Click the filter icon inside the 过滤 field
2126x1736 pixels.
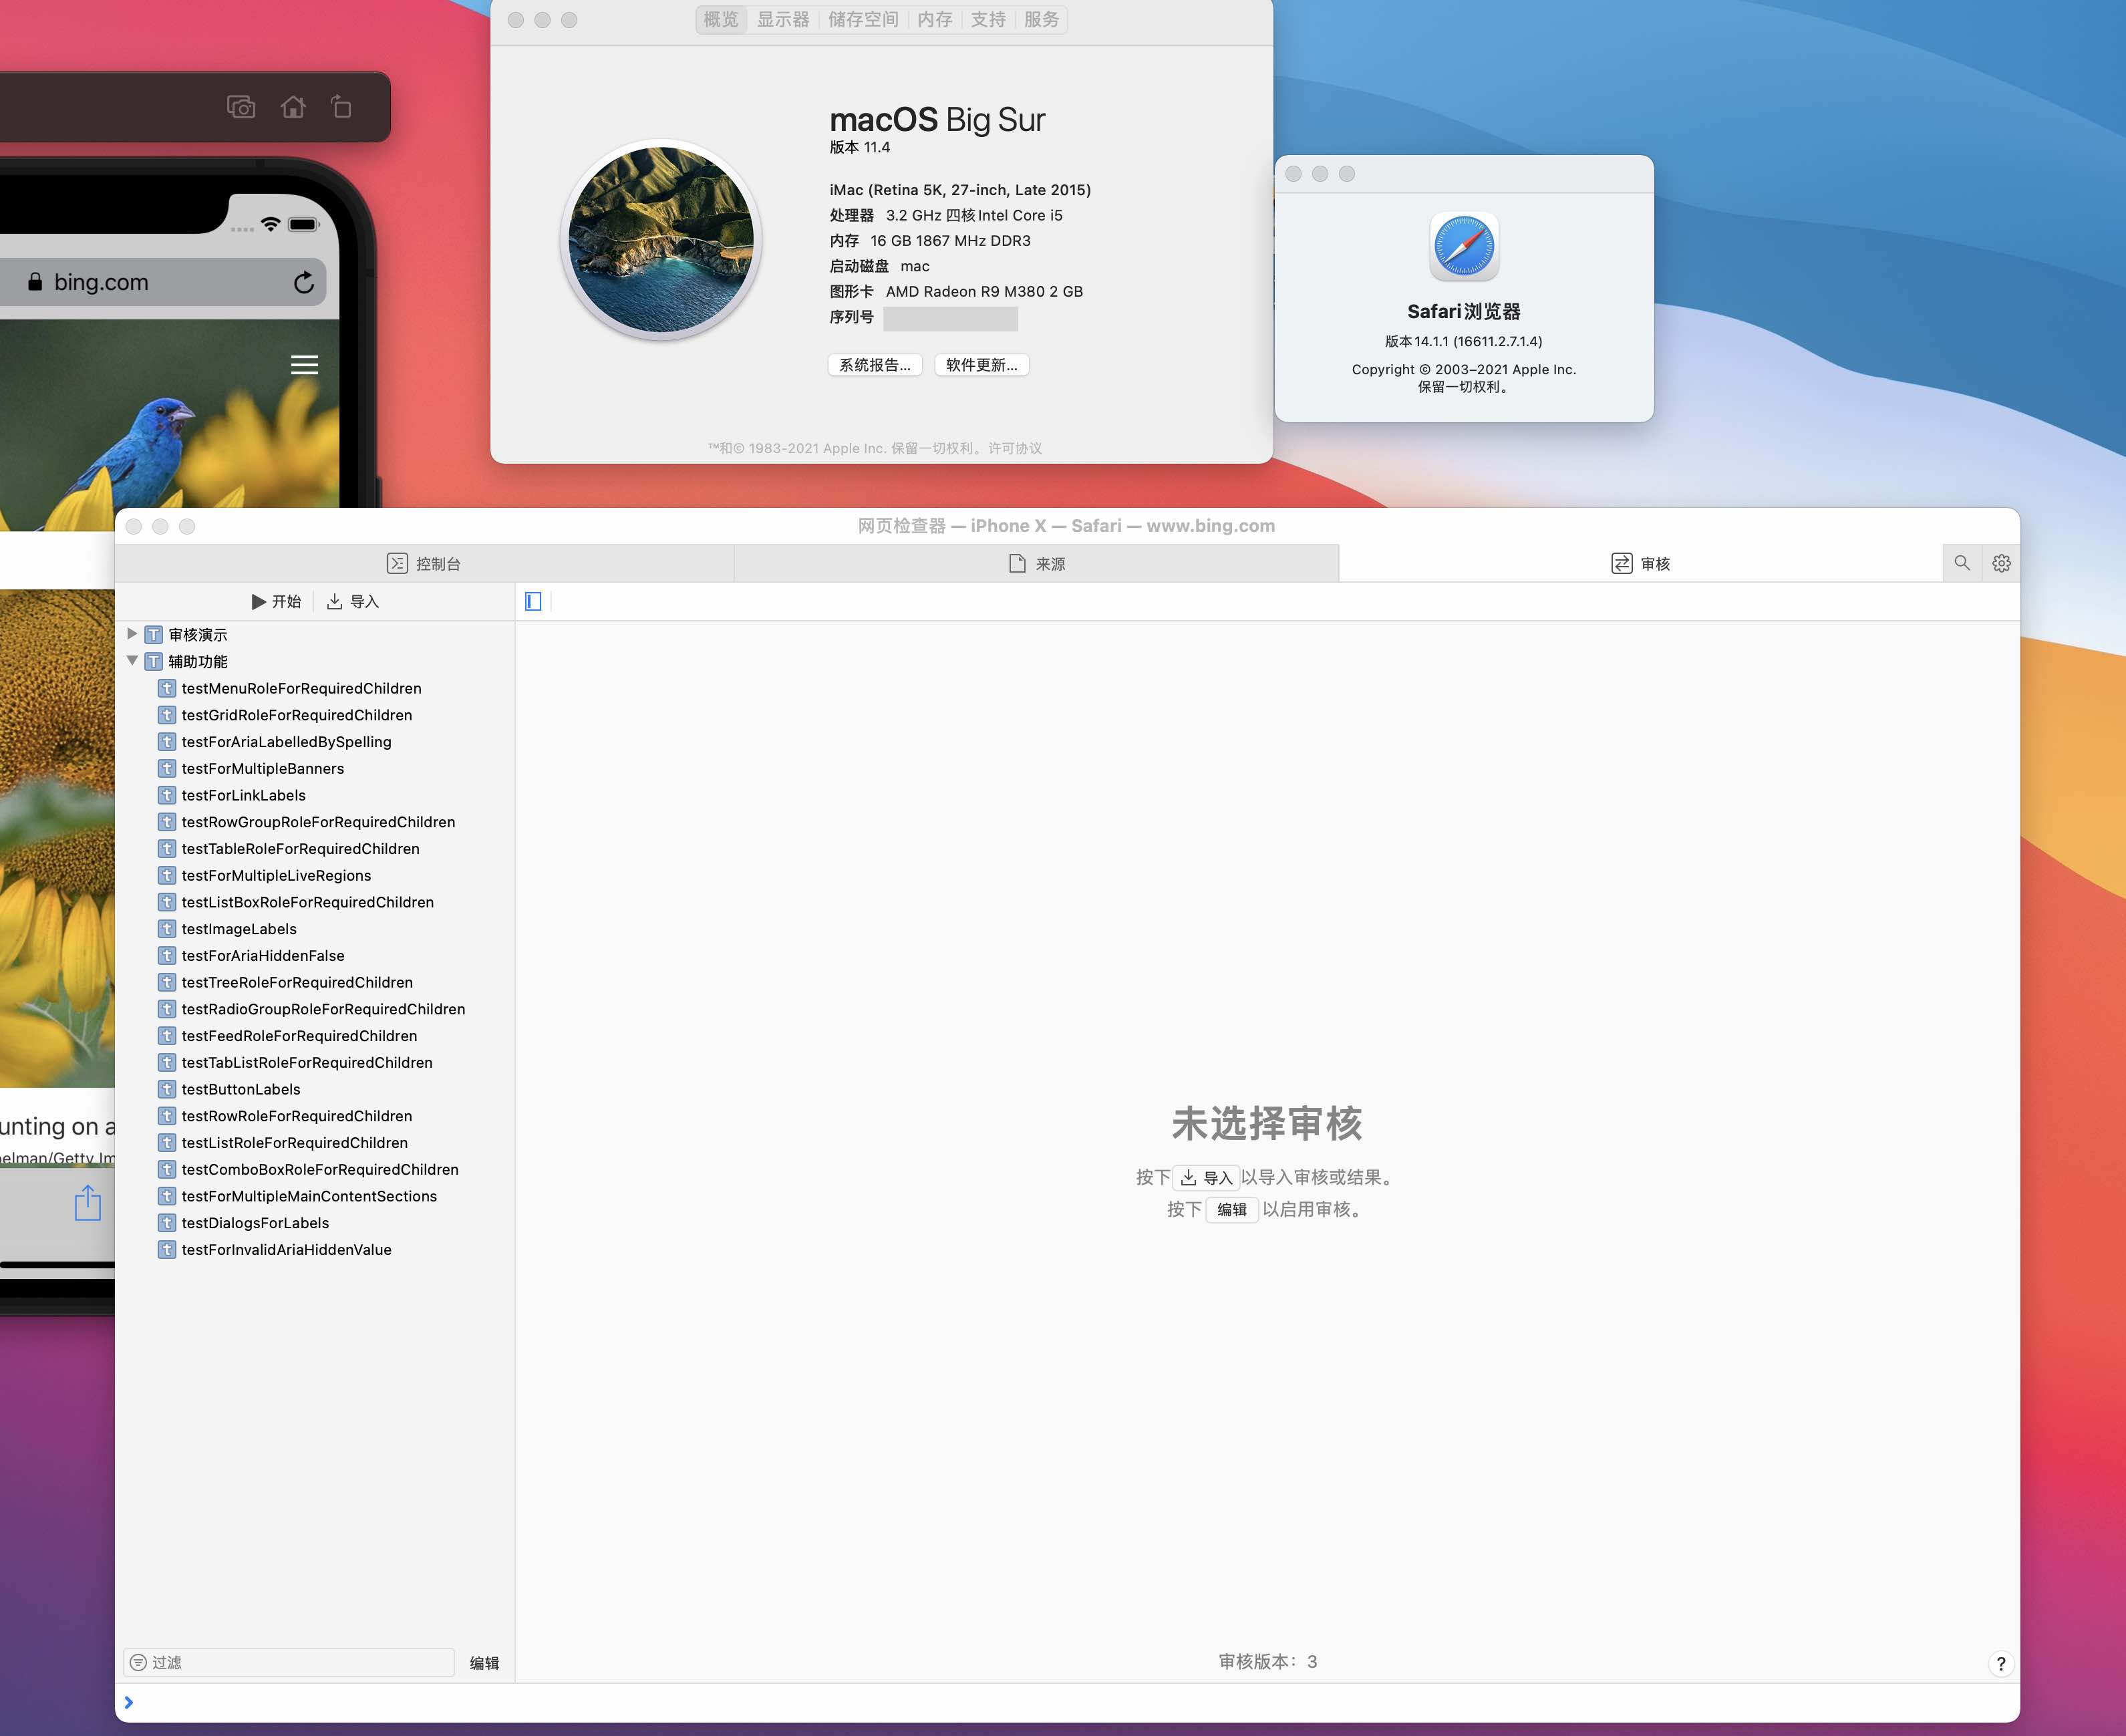pyautogui.click(x=139, y=1662)
